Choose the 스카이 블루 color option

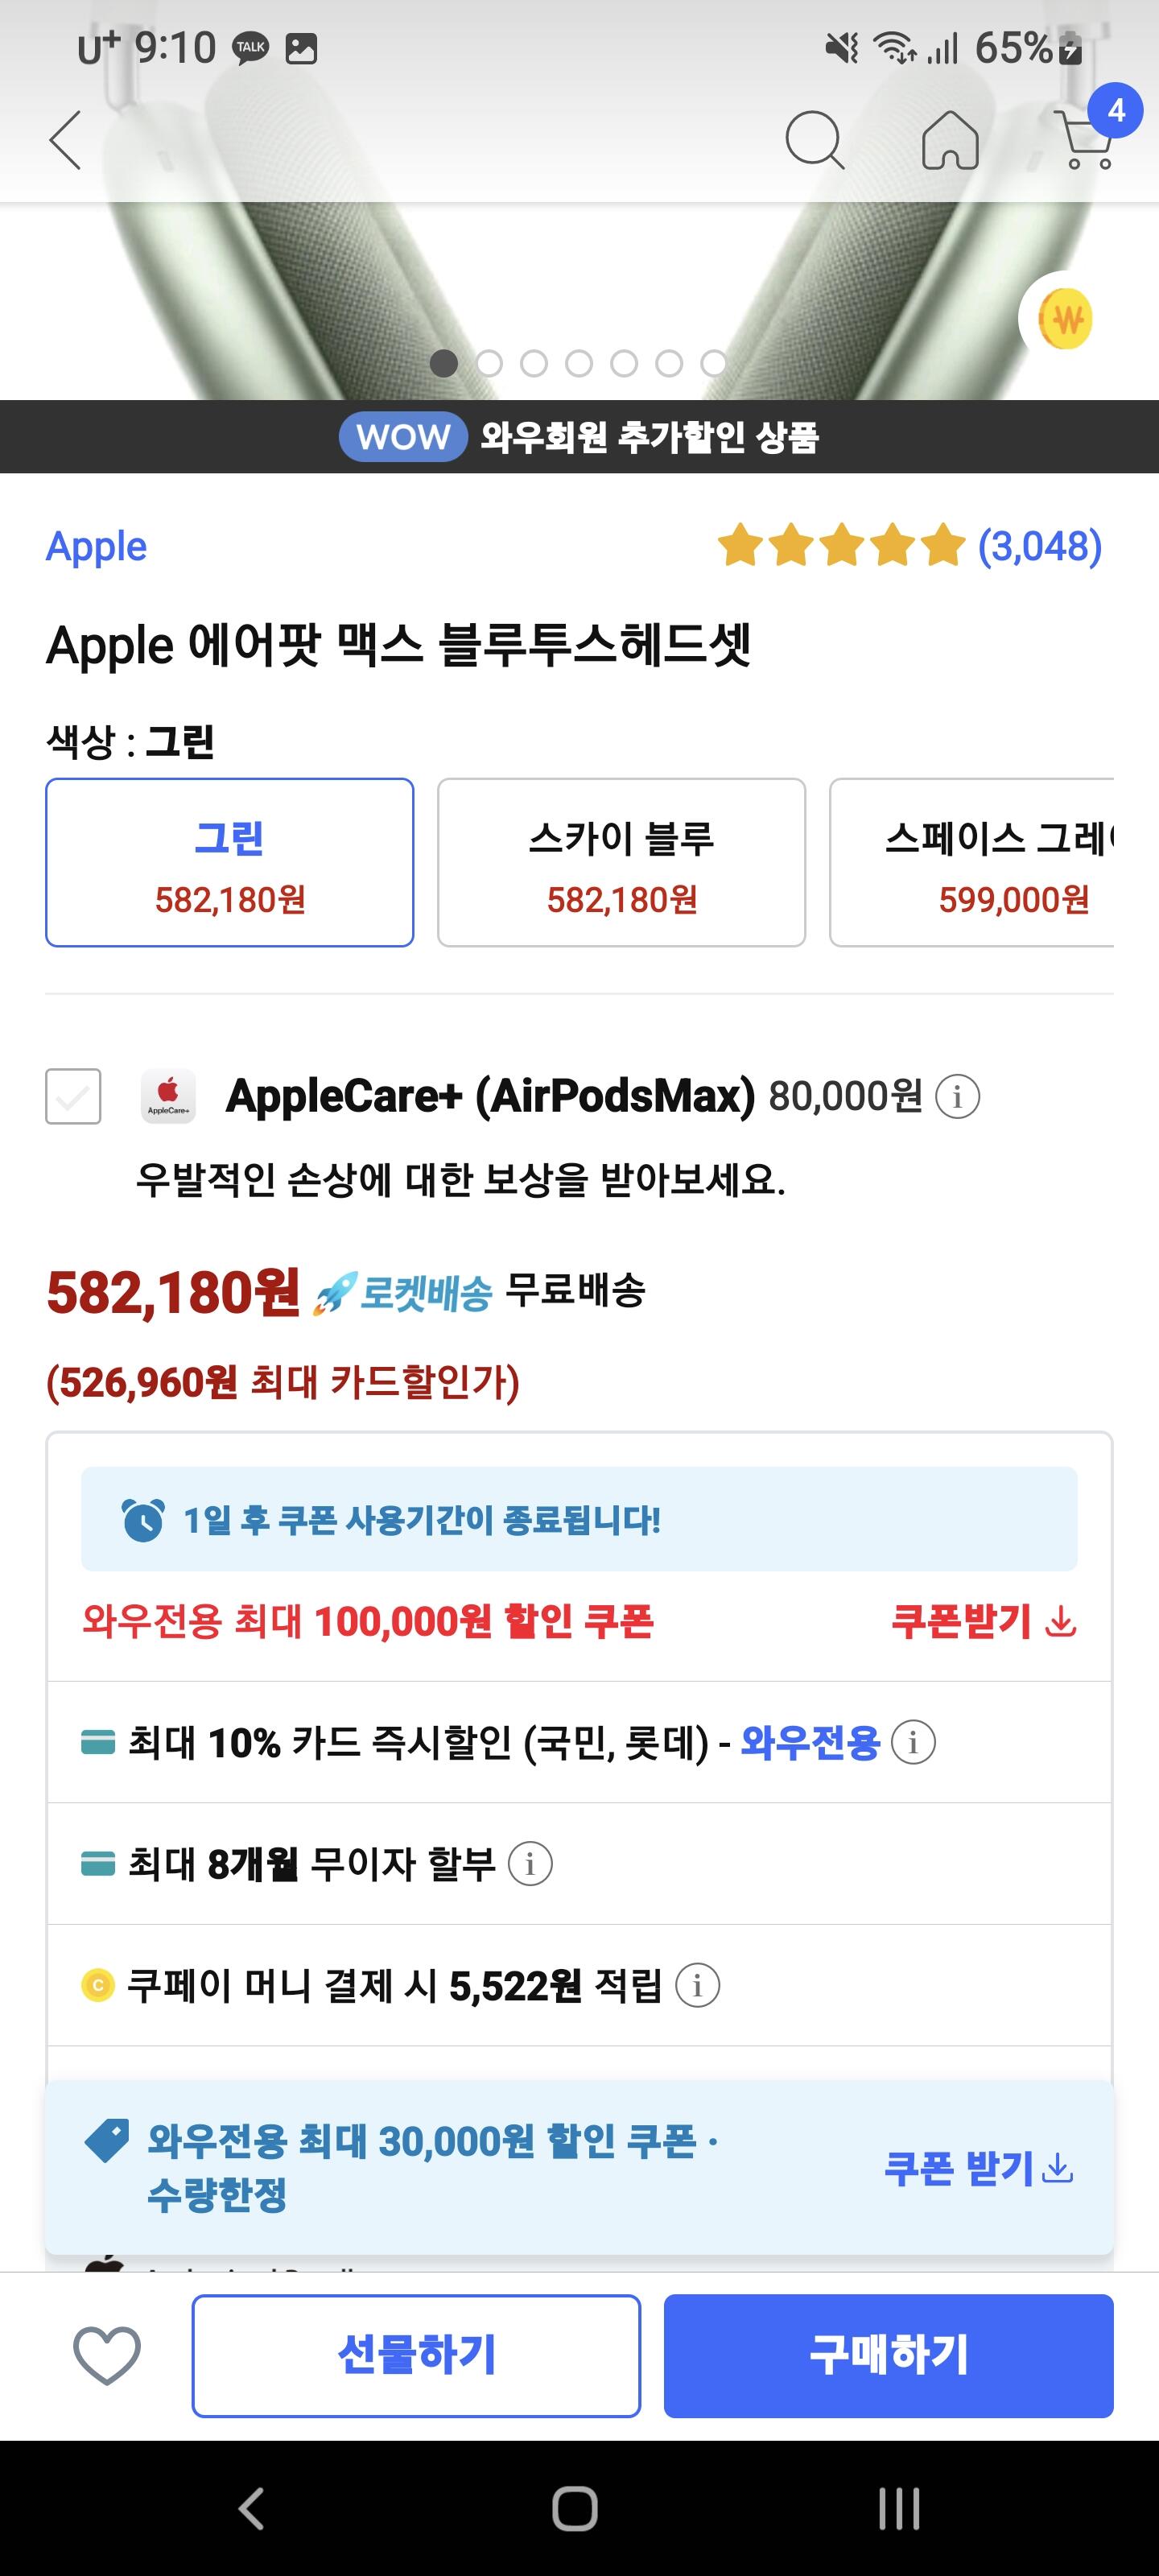pyautogui.click(x=621, y=862)
